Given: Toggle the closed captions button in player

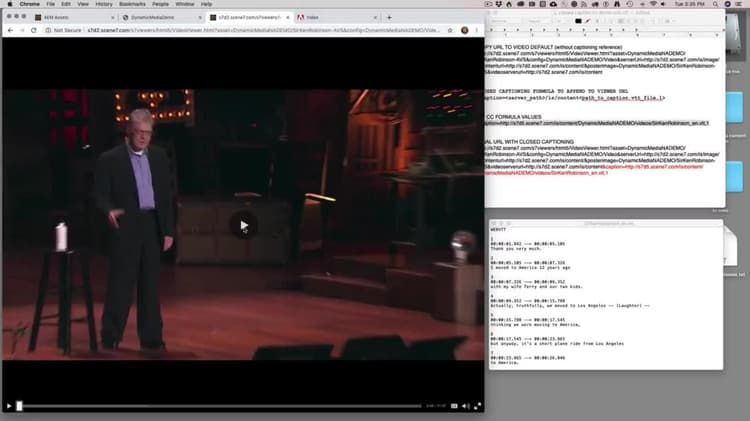Looking at the screenshot, I should (454, 406).
